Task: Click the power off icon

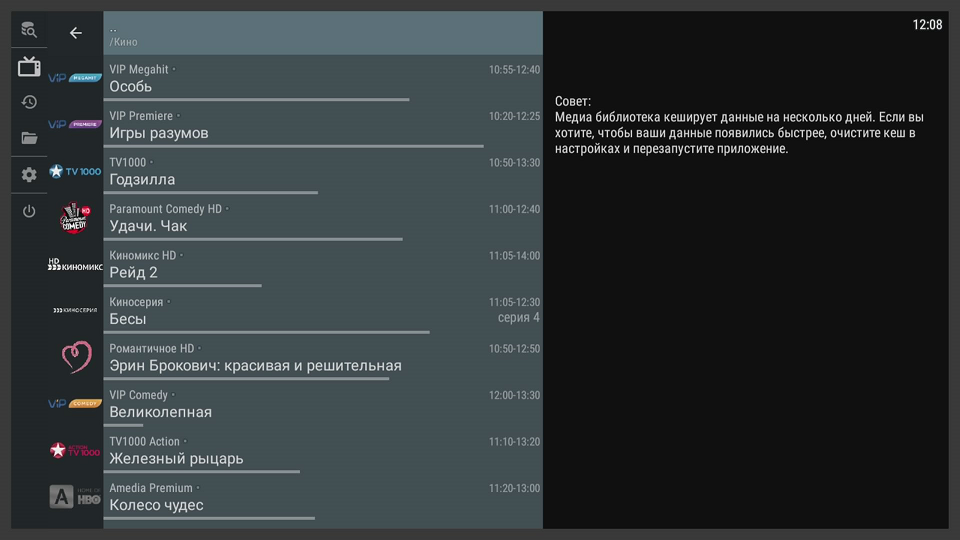Action: 29,211
